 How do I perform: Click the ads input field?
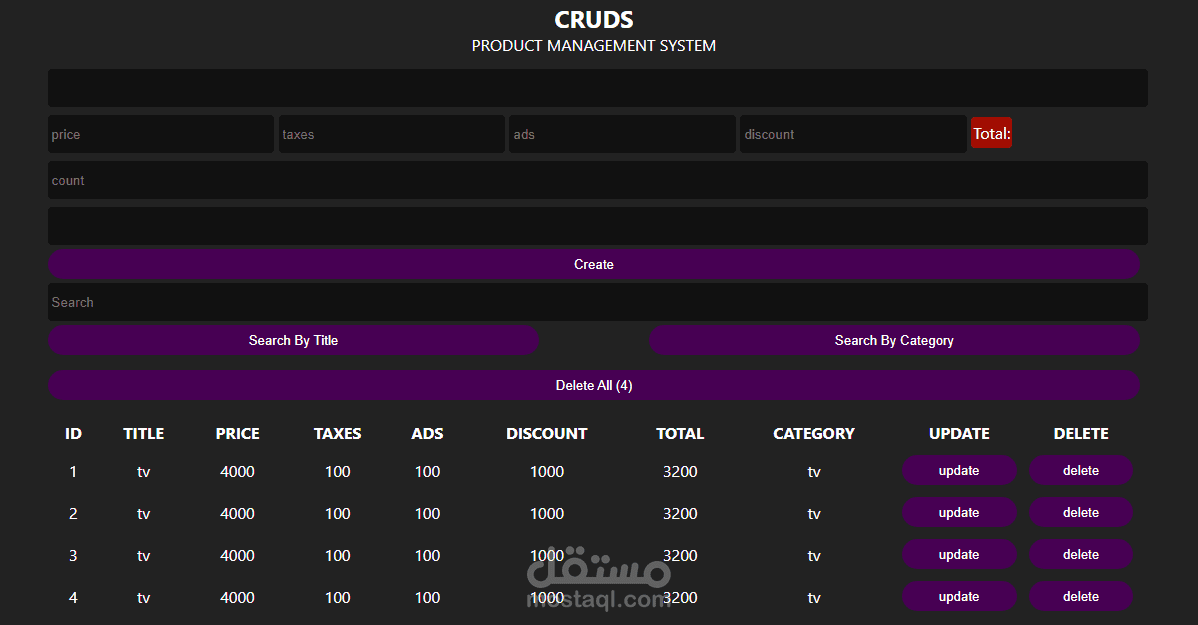point(621,133)
